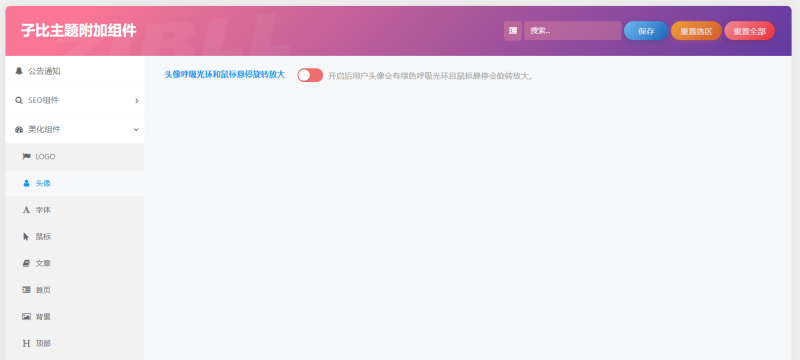
Task: Open the 公告通知 section
Action: point(74,71)
